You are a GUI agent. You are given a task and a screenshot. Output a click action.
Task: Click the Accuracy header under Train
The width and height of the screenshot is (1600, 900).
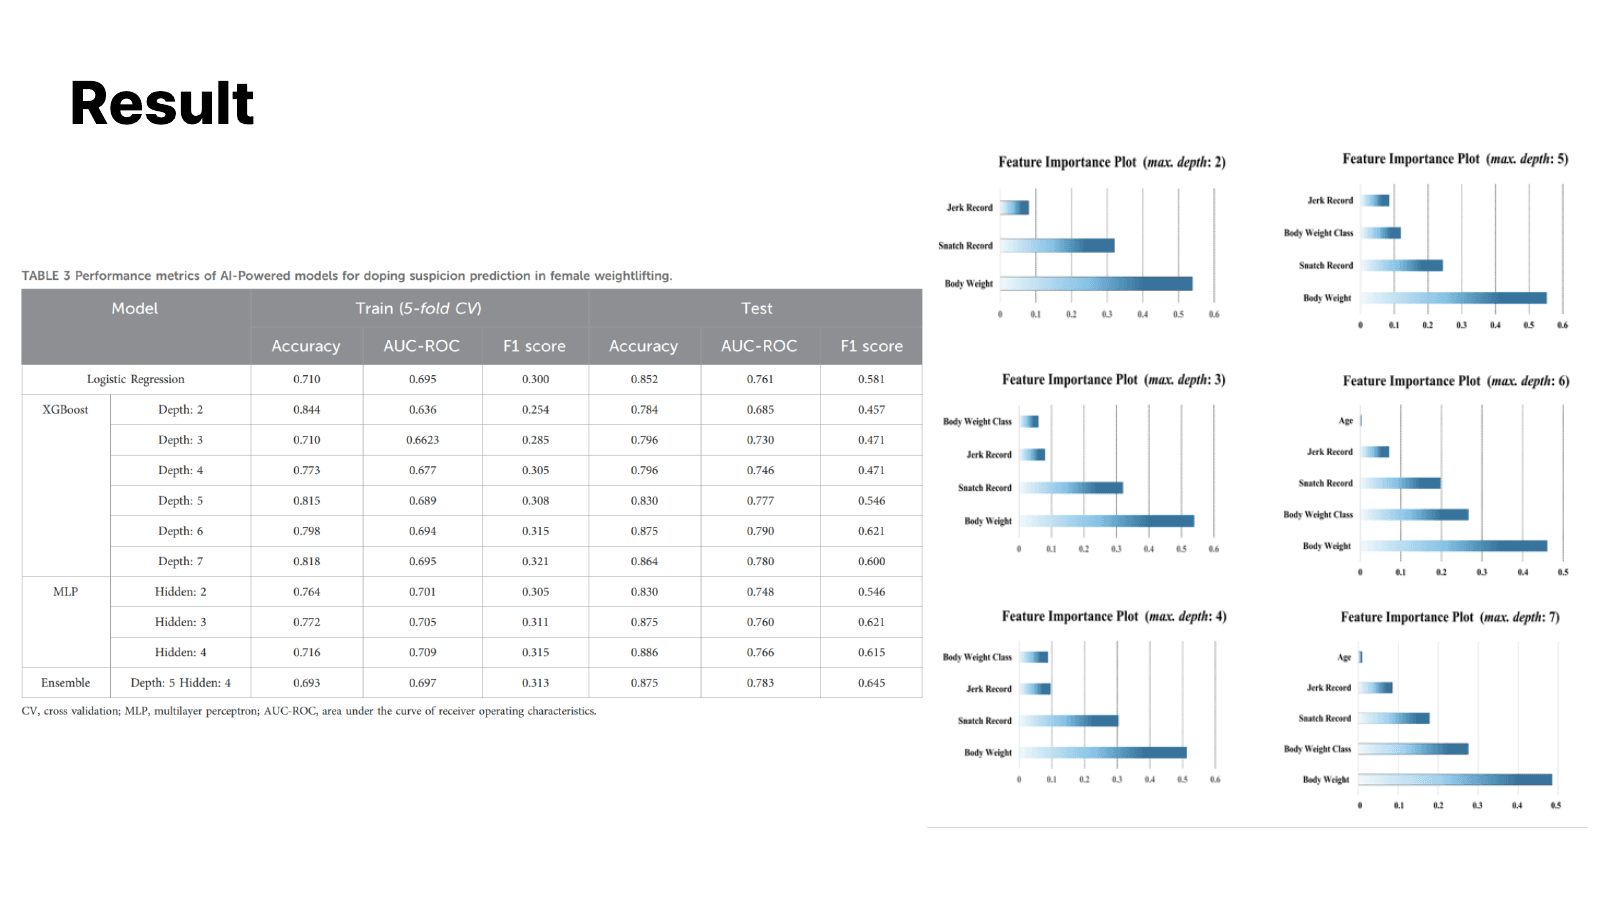pos(306,346)
